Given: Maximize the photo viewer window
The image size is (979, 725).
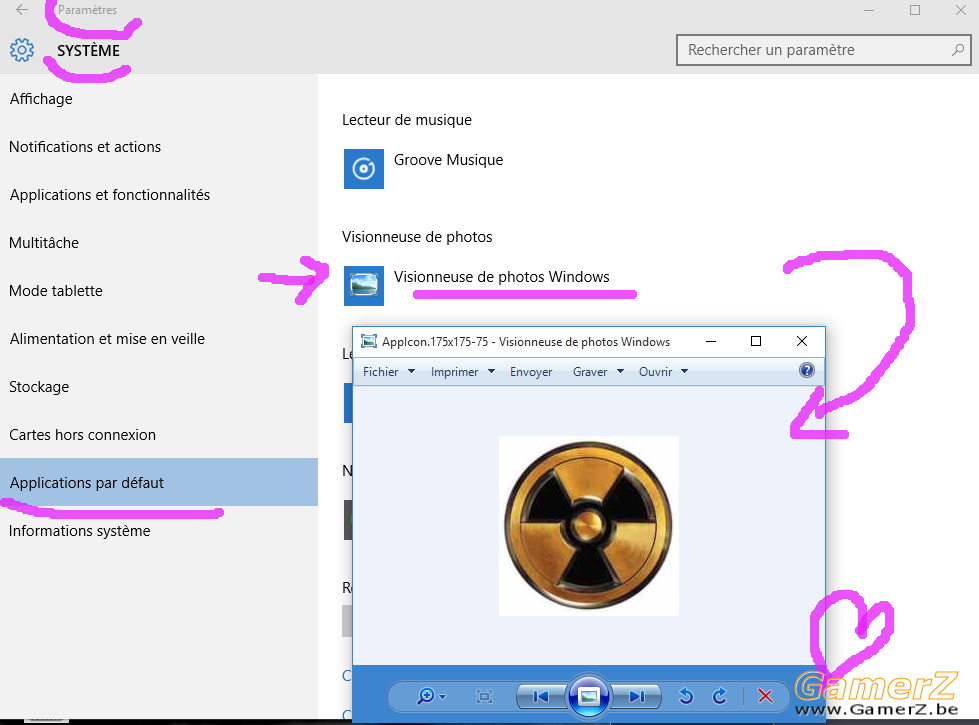Looking at the screenshot, I should click(755, 341).
